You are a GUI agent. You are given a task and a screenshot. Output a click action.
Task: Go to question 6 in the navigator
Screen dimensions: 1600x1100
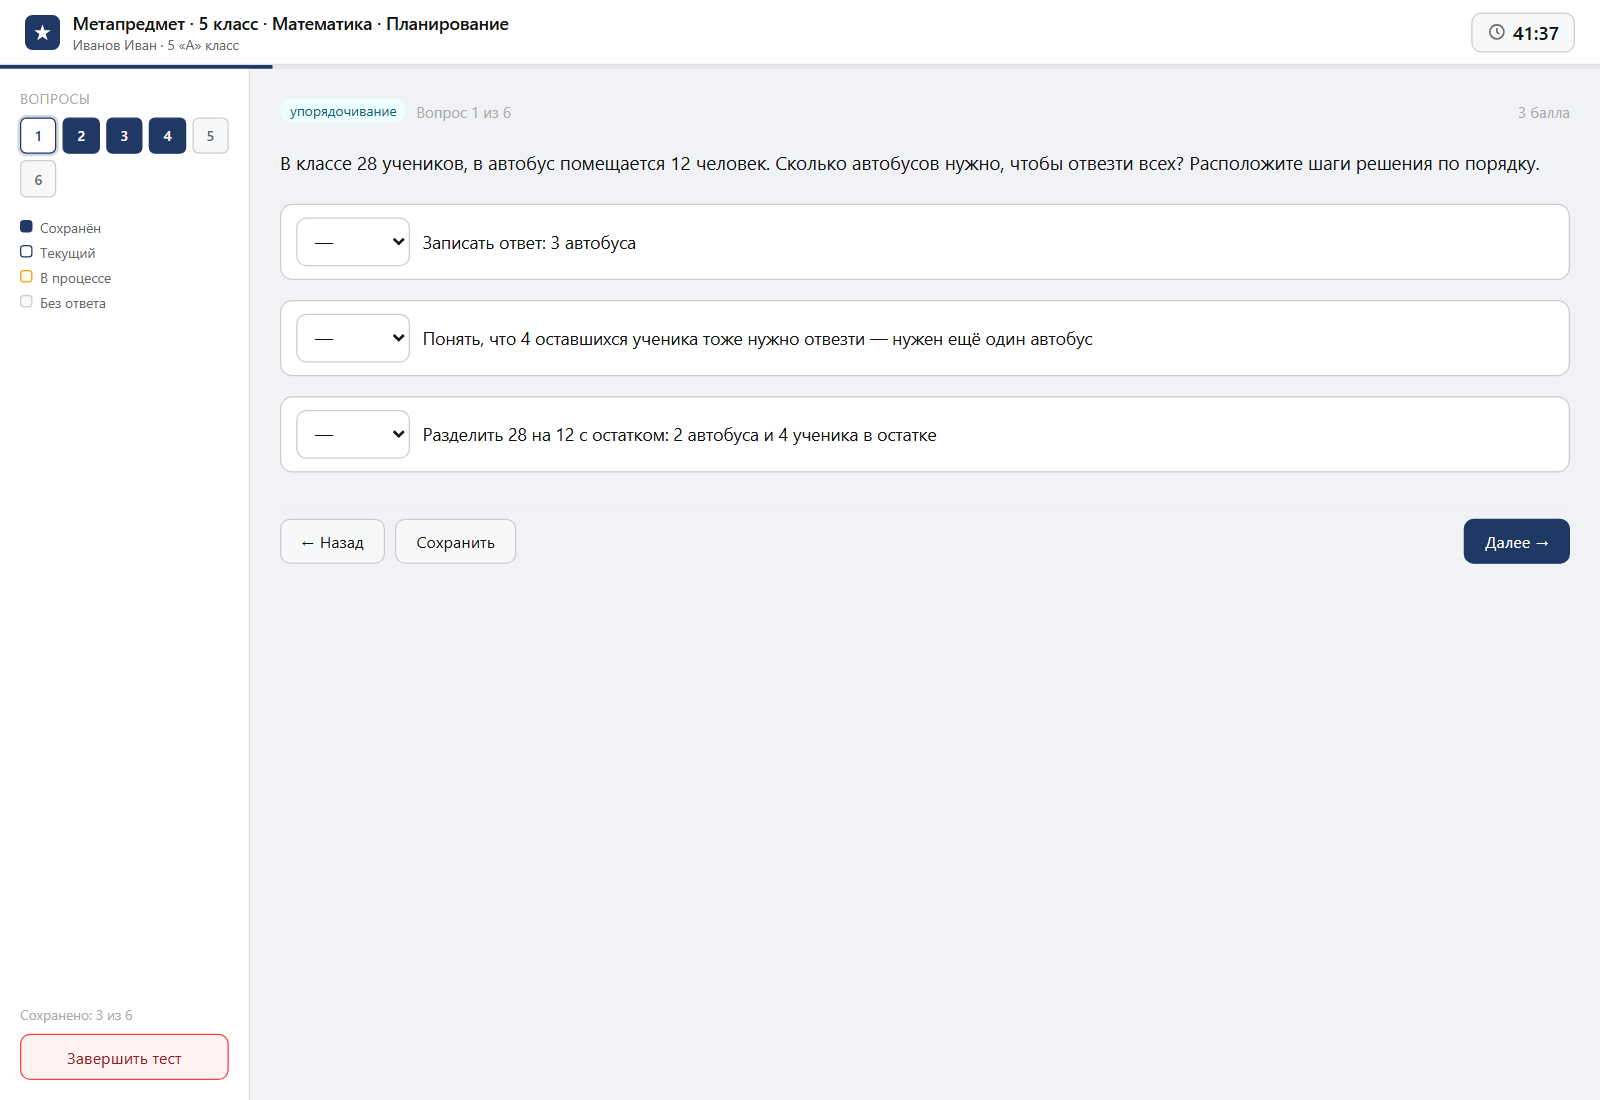coord(38,179)
